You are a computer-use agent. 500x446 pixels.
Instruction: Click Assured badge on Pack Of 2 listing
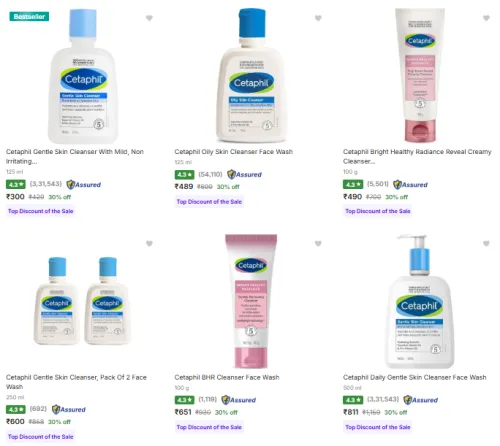pyautogui.click(x=69, y=409)
